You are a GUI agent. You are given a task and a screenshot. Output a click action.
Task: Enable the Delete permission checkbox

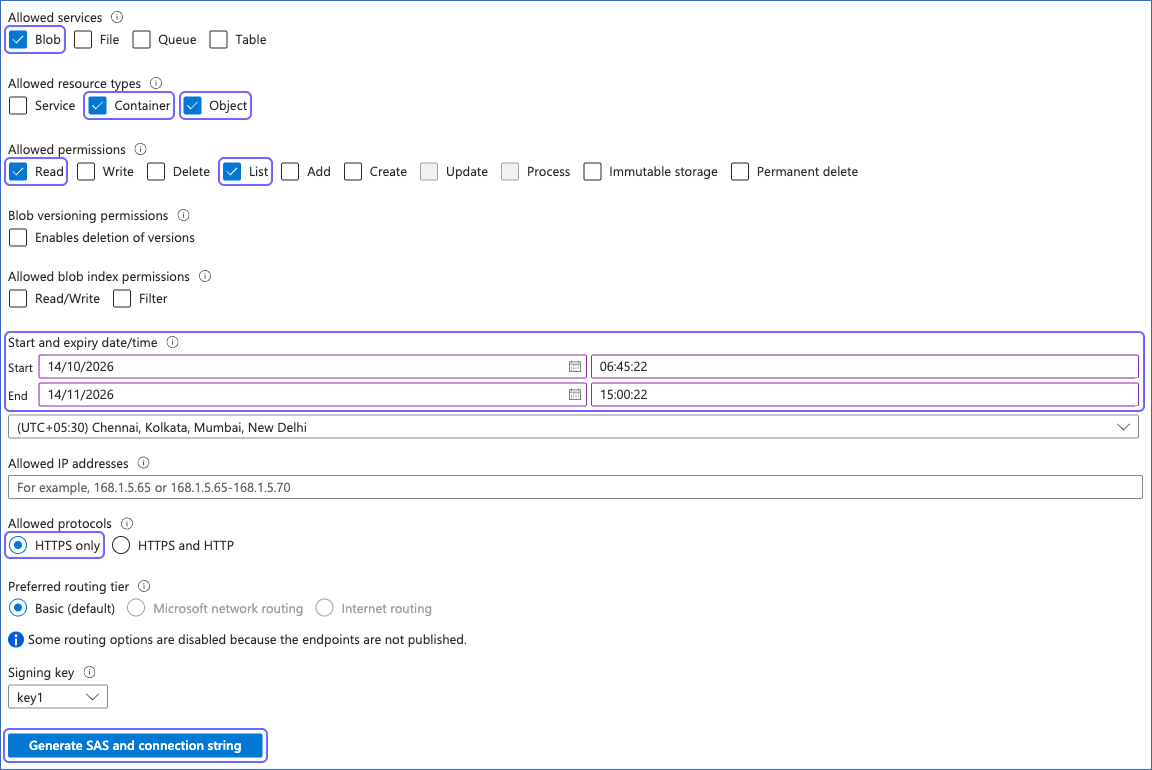click(156, 172)
